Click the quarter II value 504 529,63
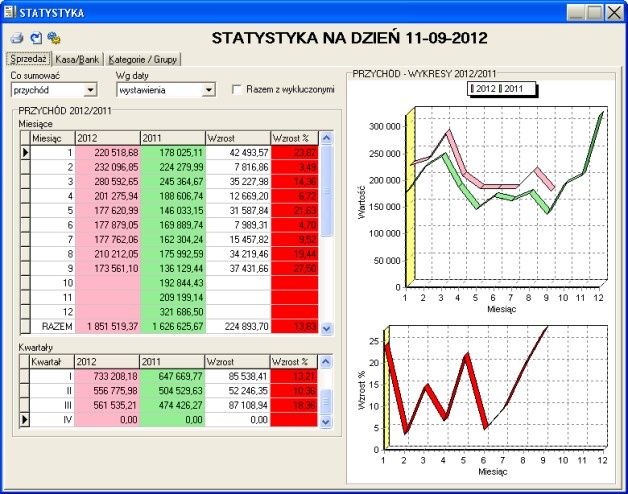Image resolution: width=628 pixels, height=494 pixels. (172, 391)
